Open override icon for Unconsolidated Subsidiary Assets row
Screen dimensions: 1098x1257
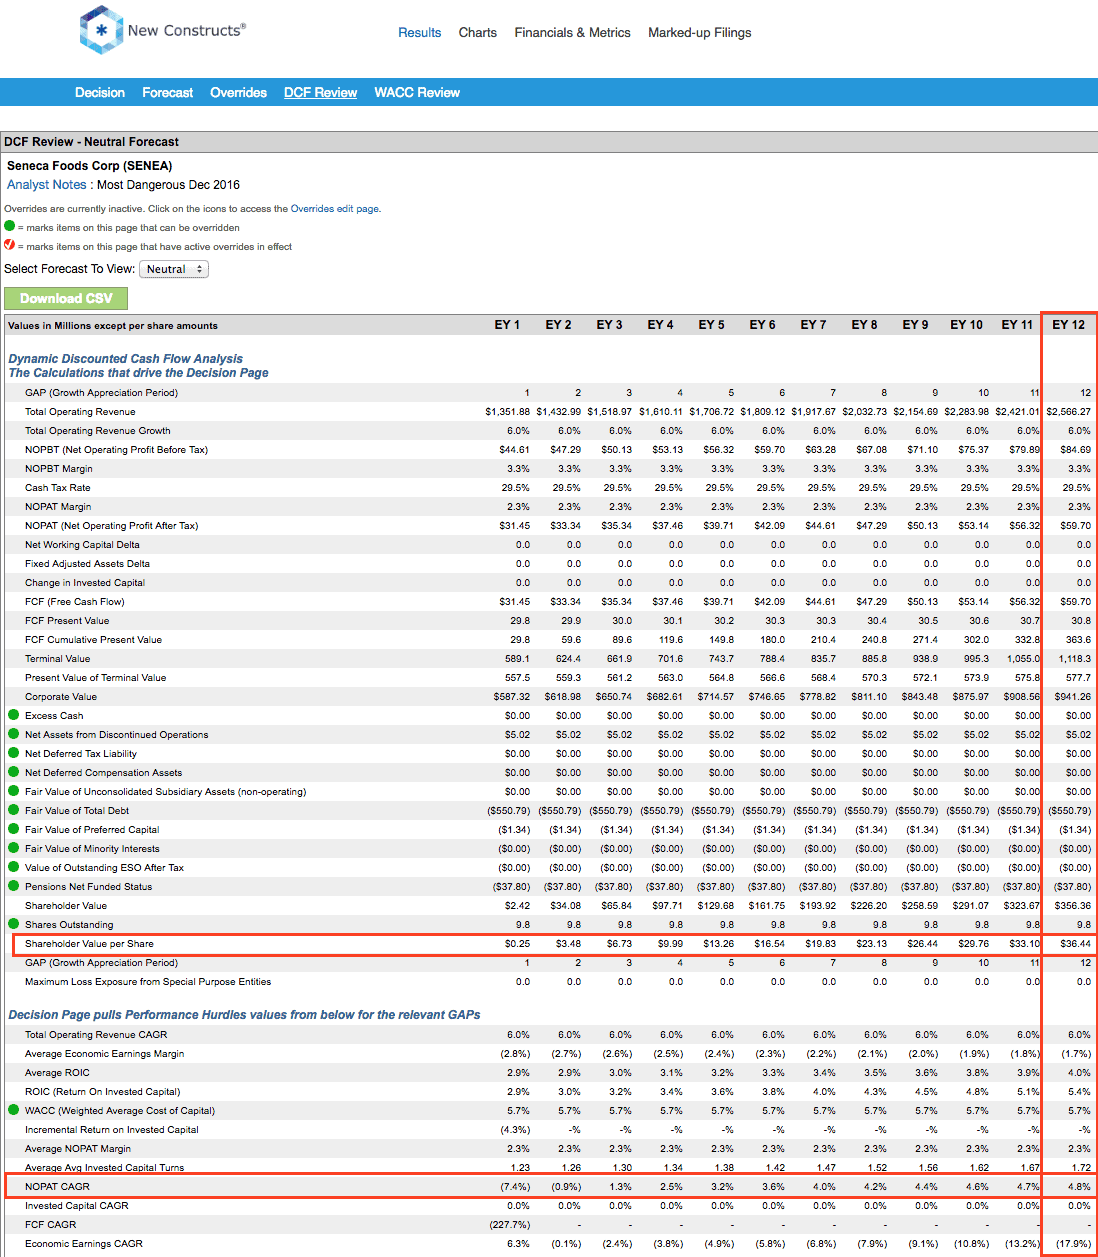(14, 791)
